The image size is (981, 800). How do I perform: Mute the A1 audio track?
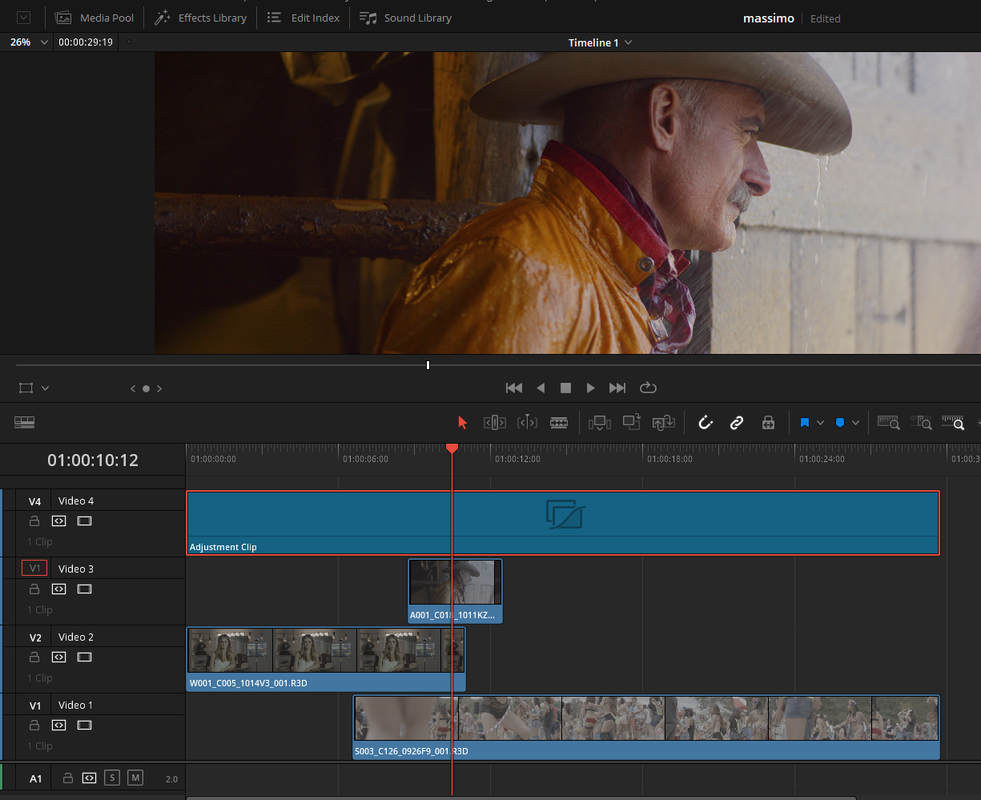click(x=135, y=777)
